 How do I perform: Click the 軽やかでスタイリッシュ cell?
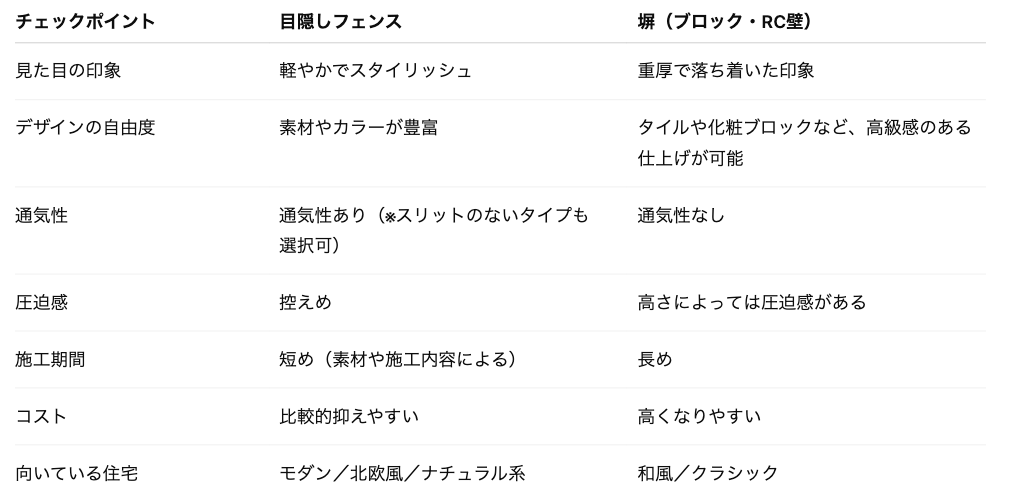click(376, 70)
